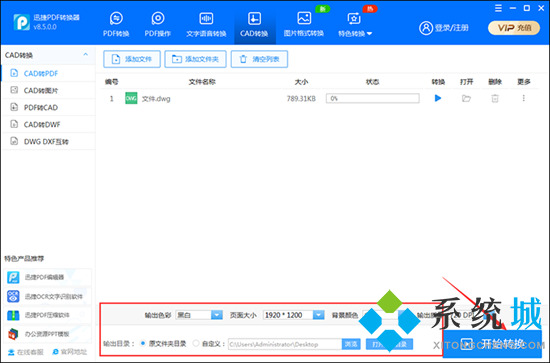Select DWG DXF互转 in the sidebar
The height and width of the screenshot is (363, 550).
pyautogui.click(x=48, y=141)
